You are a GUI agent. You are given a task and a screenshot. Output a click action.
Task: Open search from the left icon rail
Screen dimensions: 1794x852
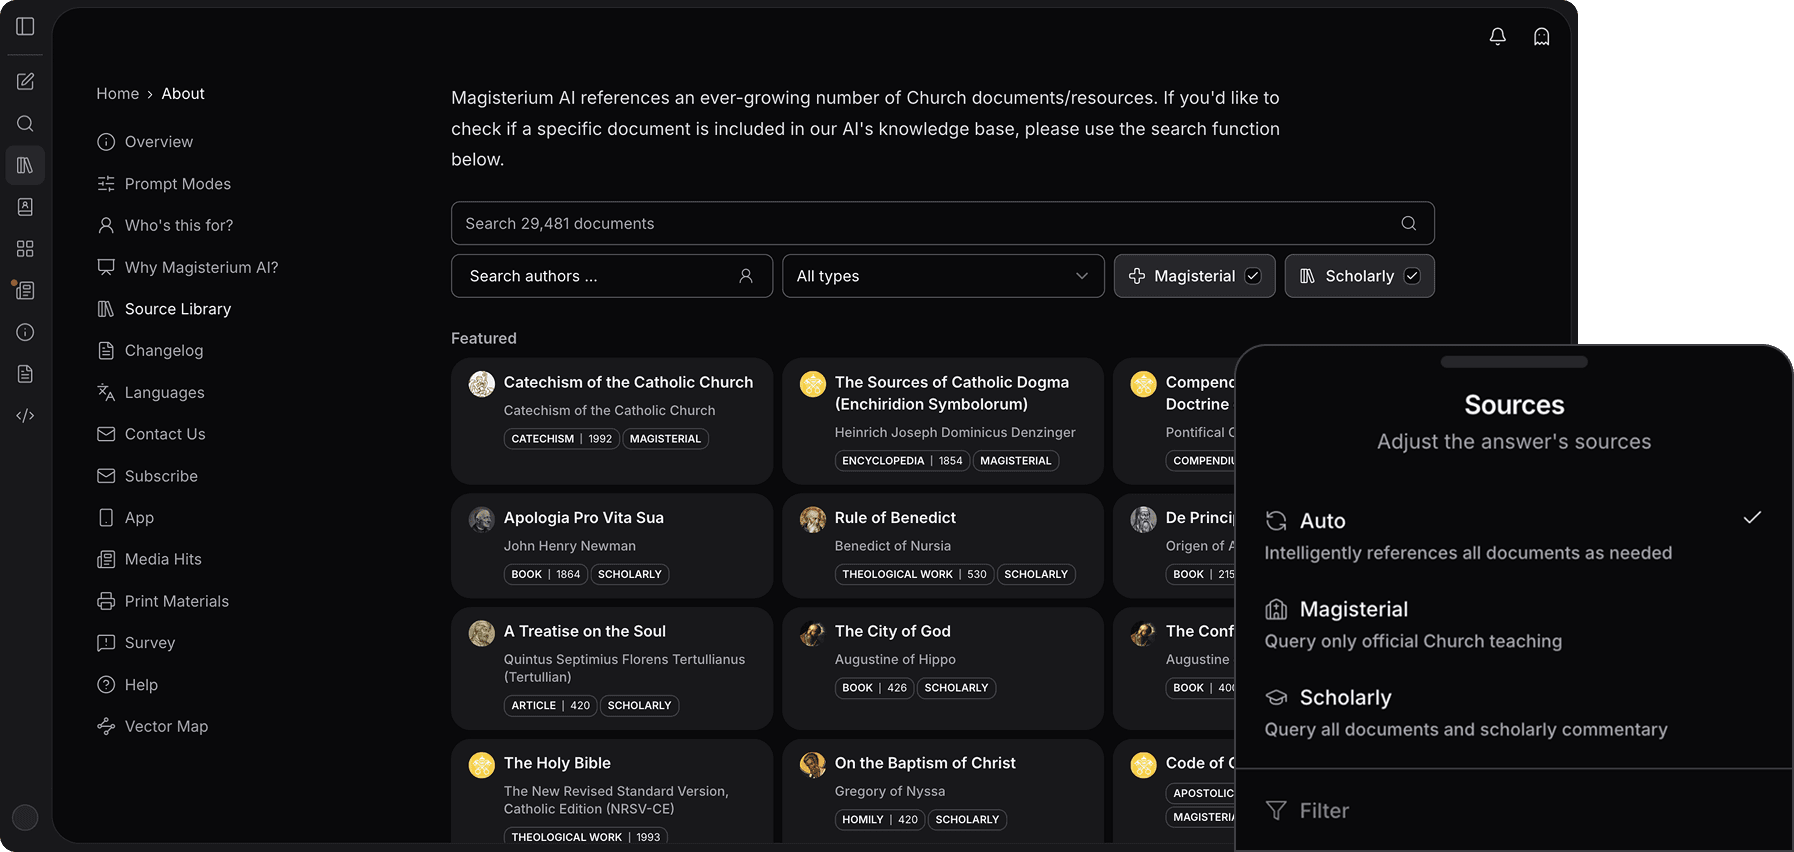25,124
